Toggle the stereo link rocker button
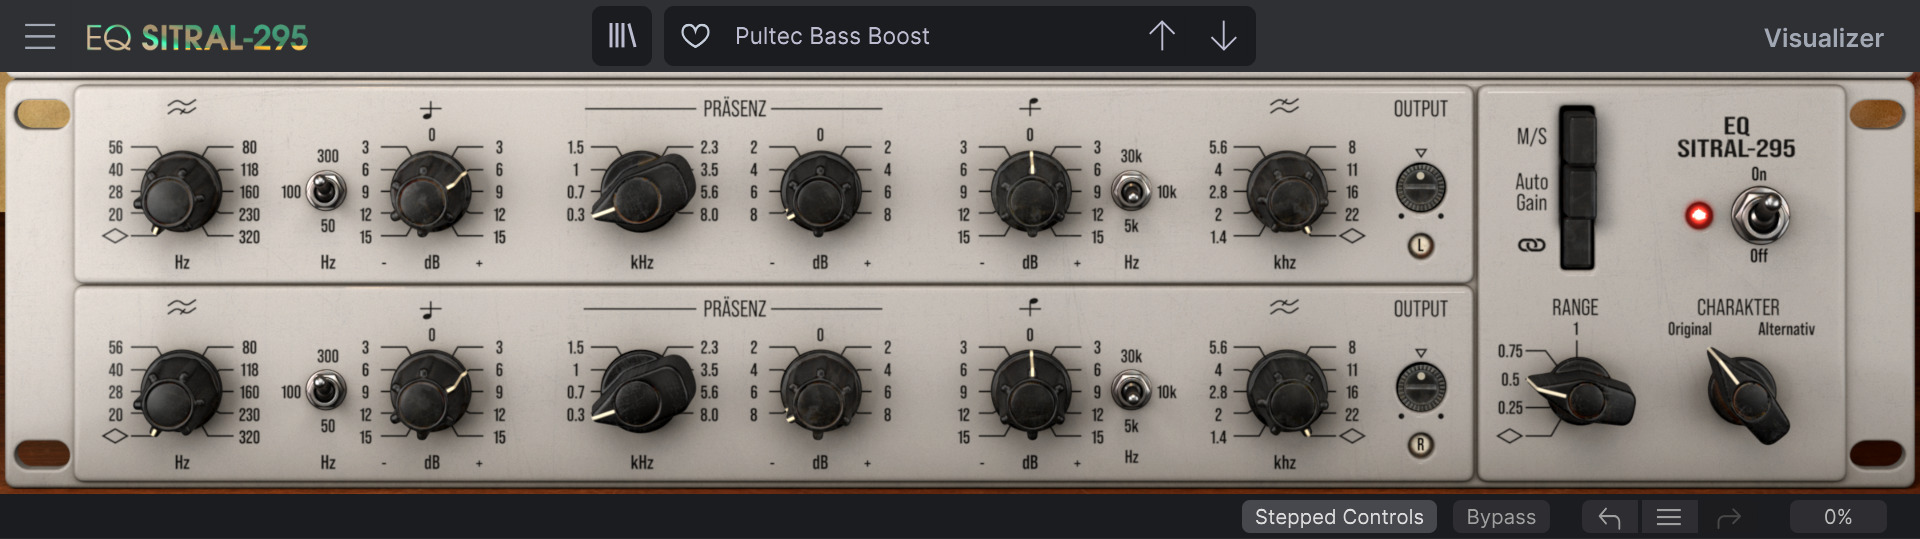Viewport: 1920px width, 539px height. point(1578,243)
